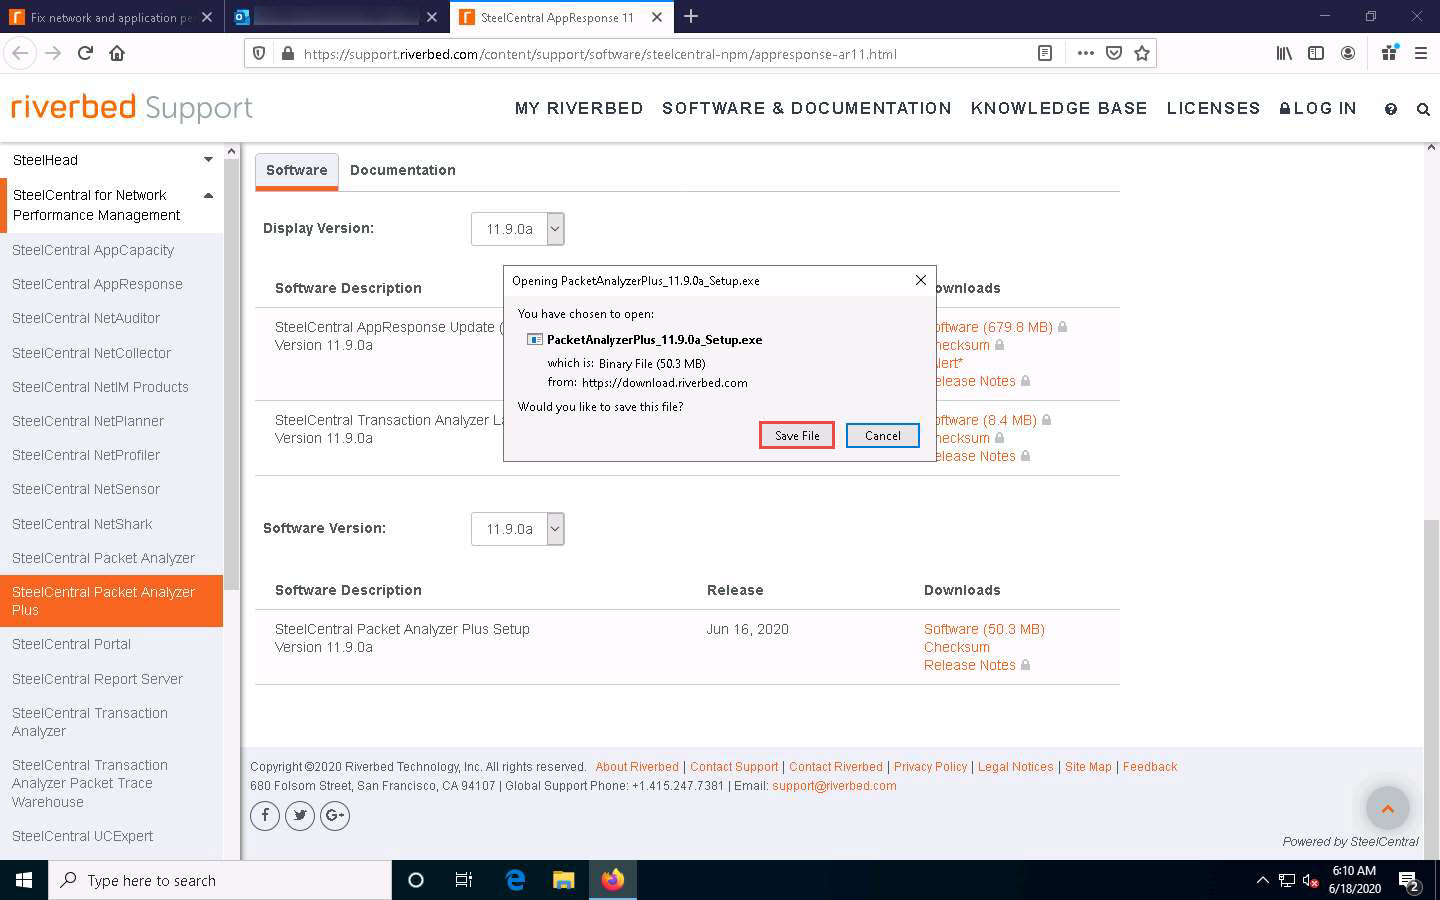The height and width of the screenshot is (900, 1440).
Task: Click the scroll-to-top arrow button
Action: [1387, 808]
